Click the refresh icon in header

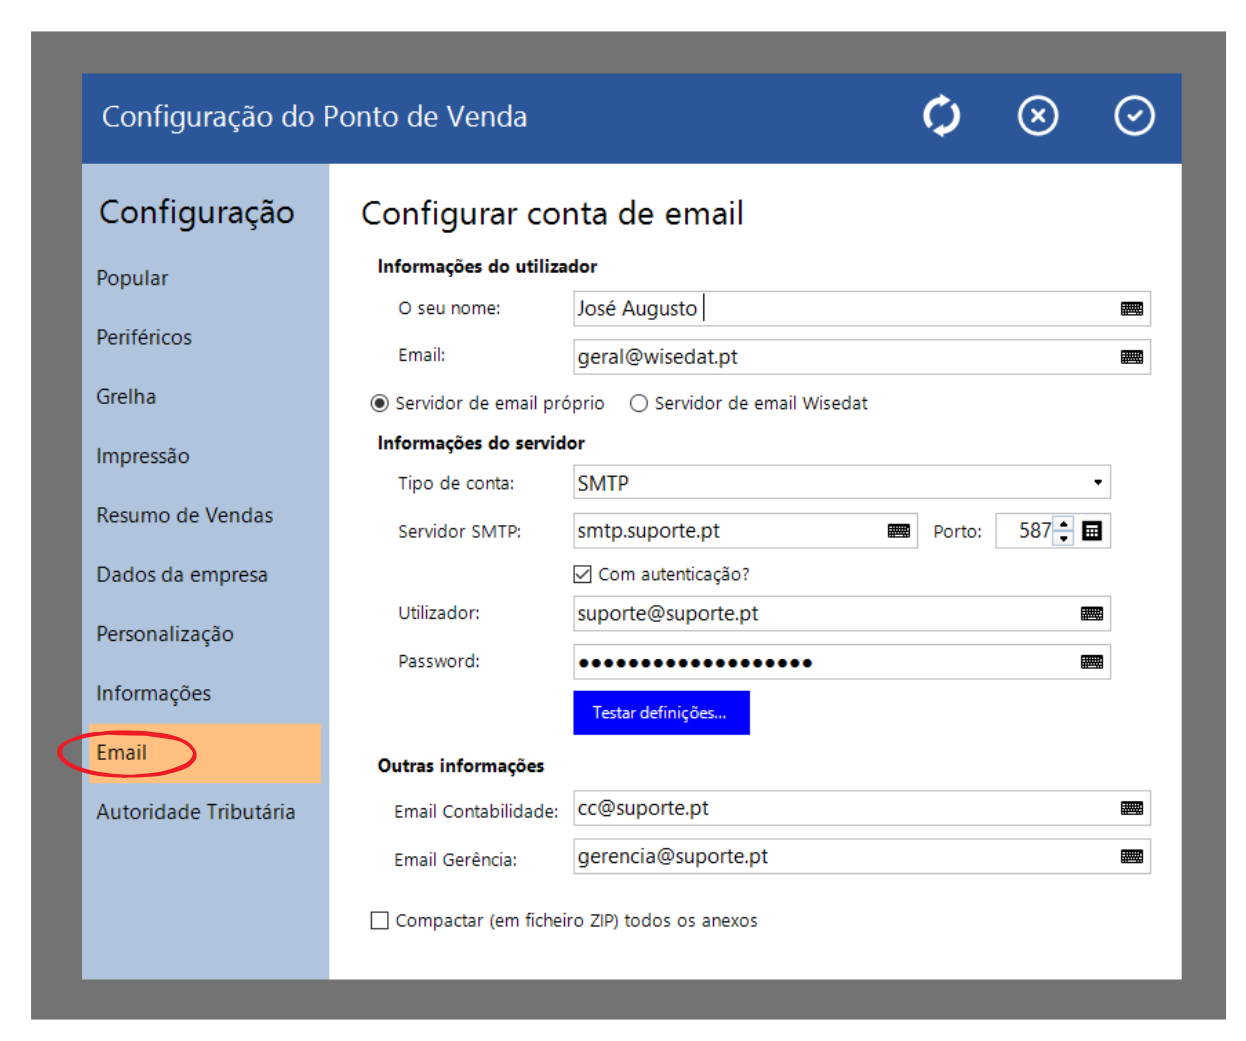coord(941,116)
